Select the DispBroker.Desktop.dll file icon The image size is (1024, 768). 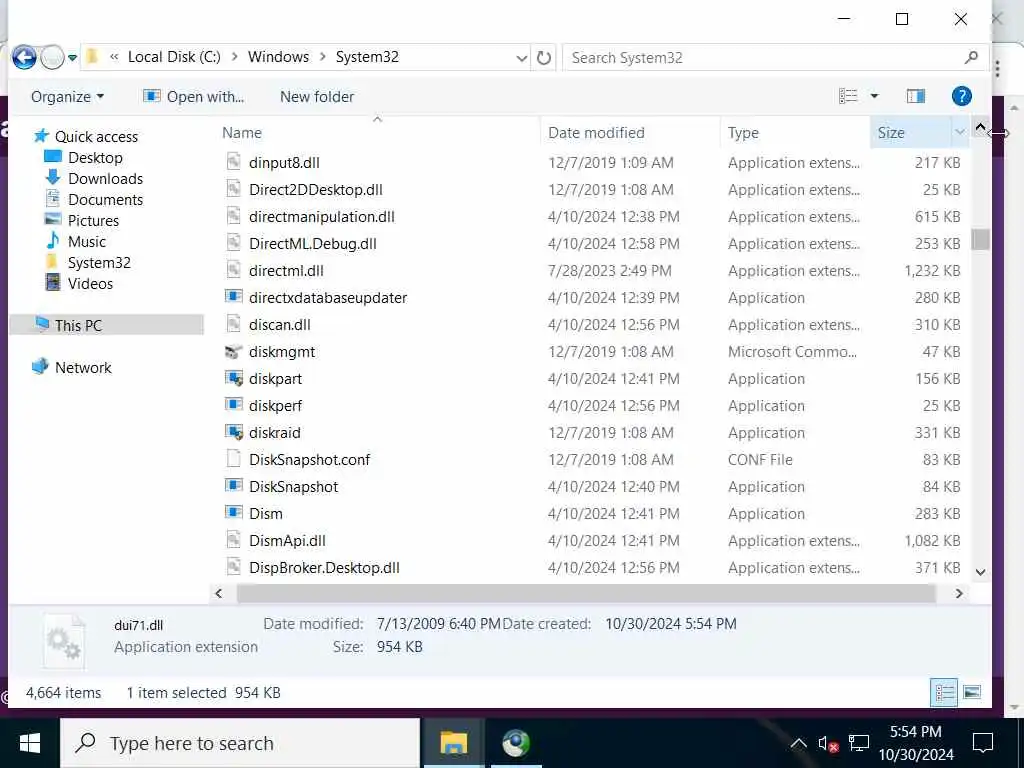click(x=233, y=567)
